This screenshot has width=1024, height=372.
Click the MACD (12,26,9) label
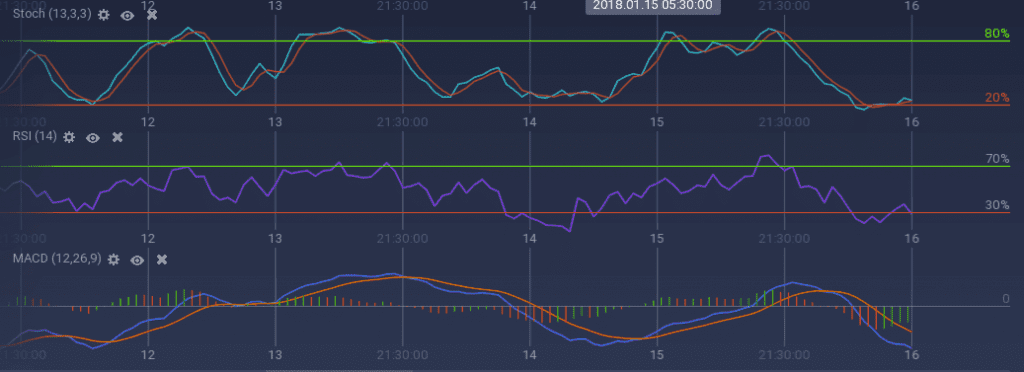click(x=57, y=259)
